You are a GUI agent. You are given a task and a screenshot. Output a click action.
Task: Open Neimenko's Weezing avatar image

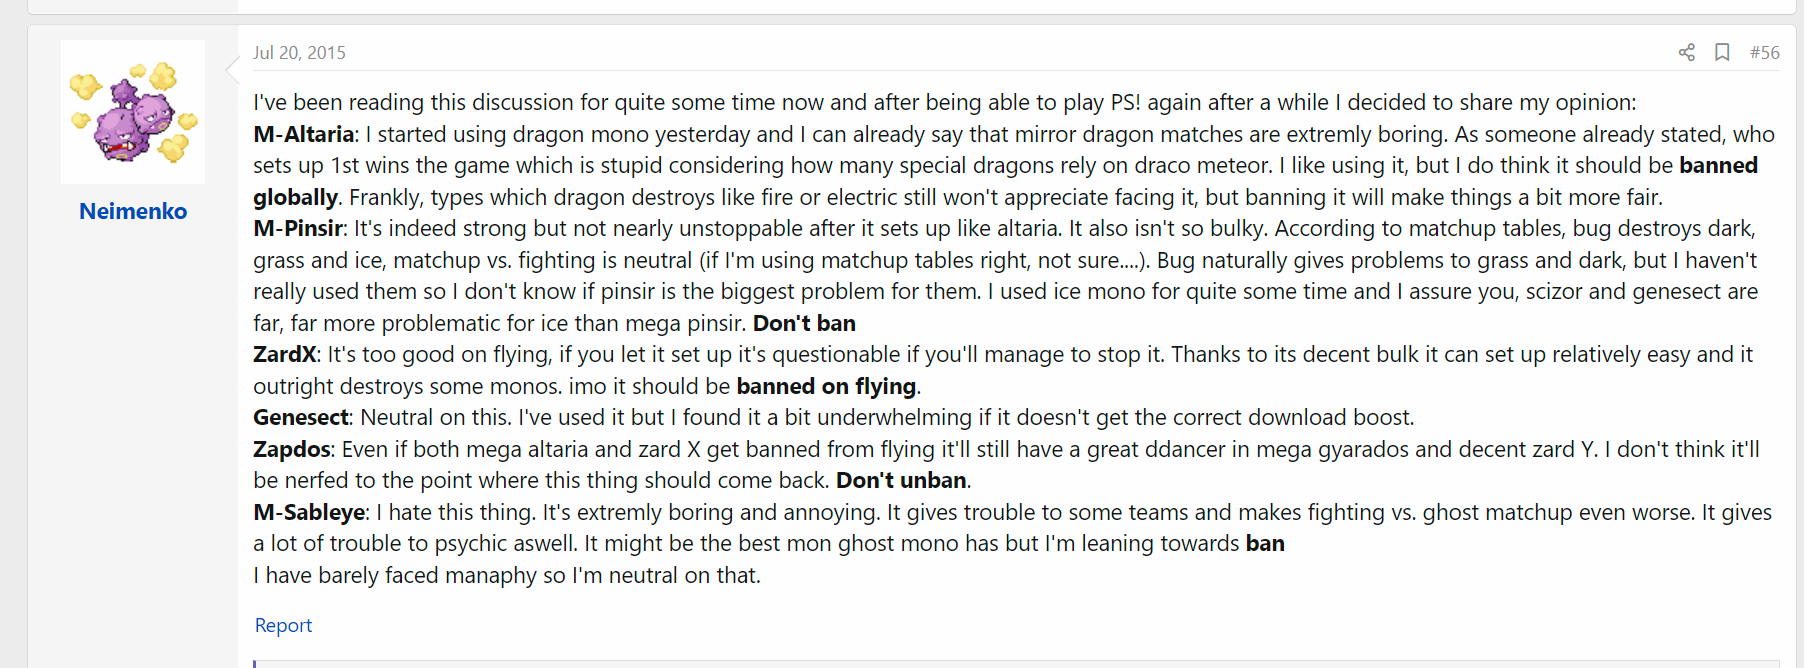pyautogui.click(x=133, y=112)
